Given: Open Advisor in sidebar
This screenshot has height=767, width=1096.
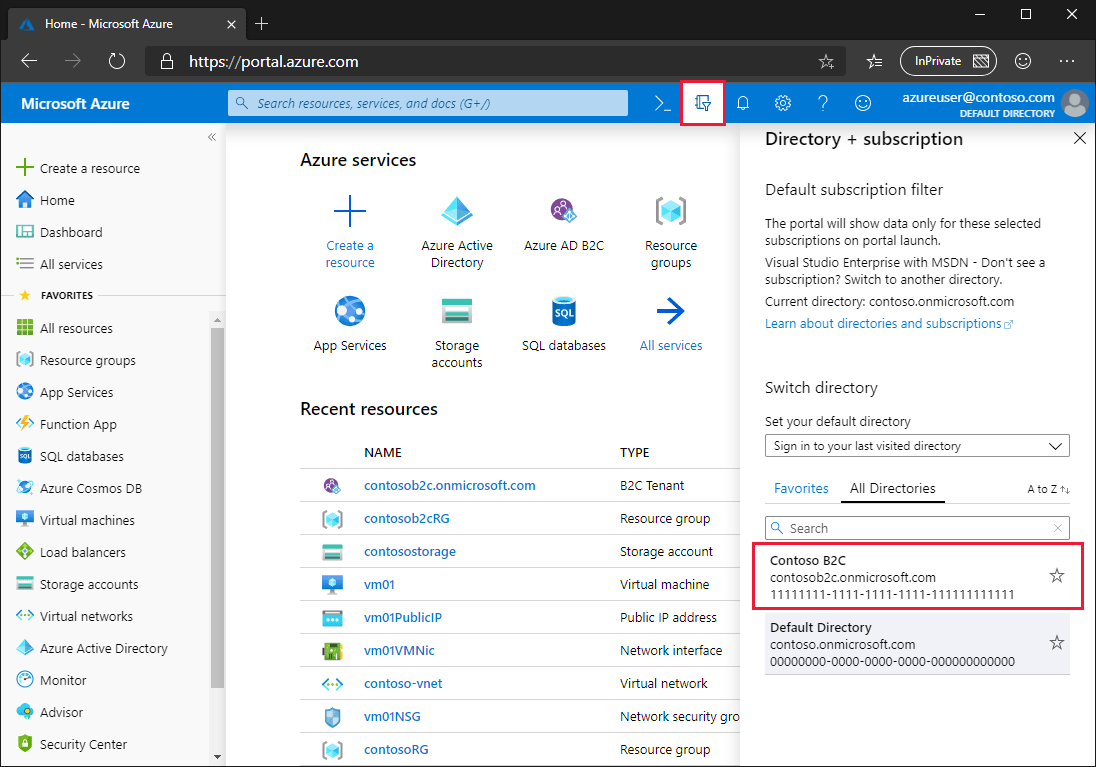Looking at the screenshot, I should [50, 712].
